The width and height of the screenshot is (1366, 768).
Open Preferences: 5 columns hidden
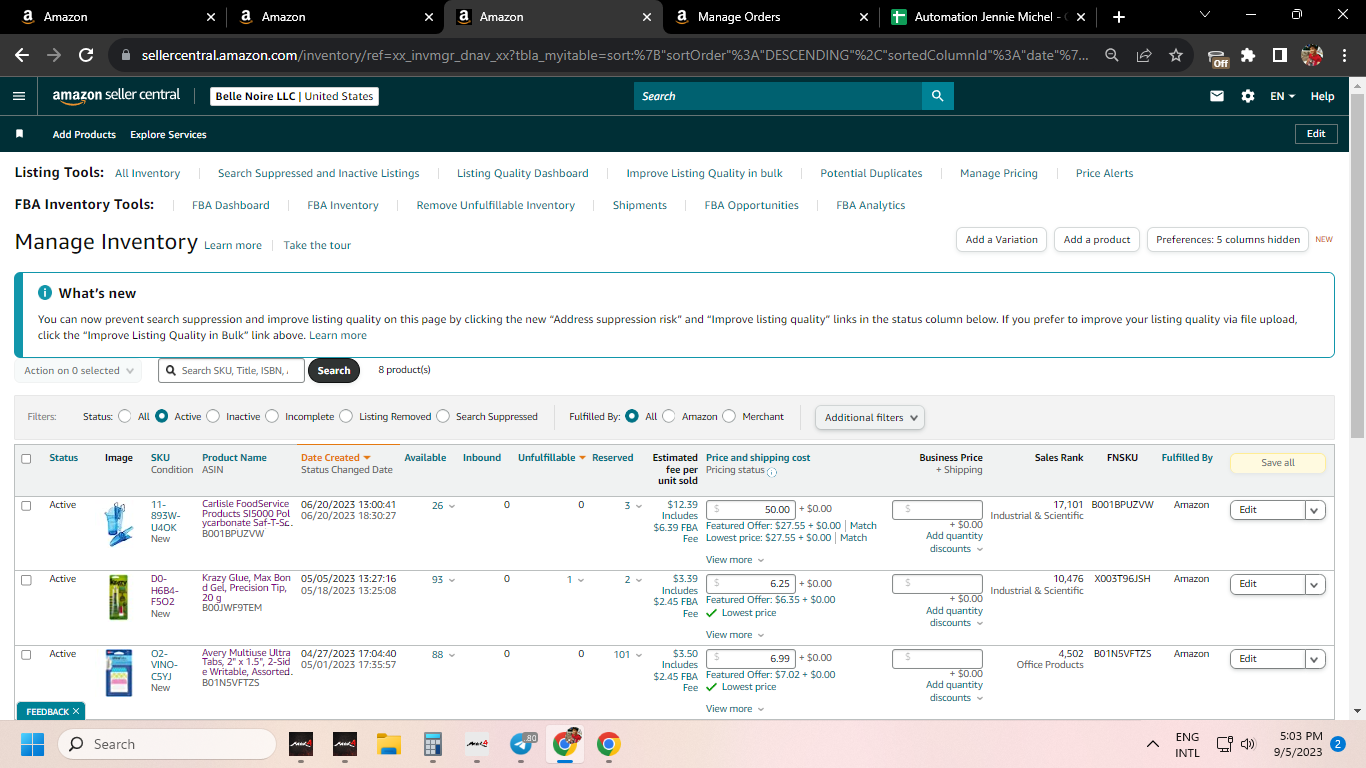click(x=1228, y=240)
